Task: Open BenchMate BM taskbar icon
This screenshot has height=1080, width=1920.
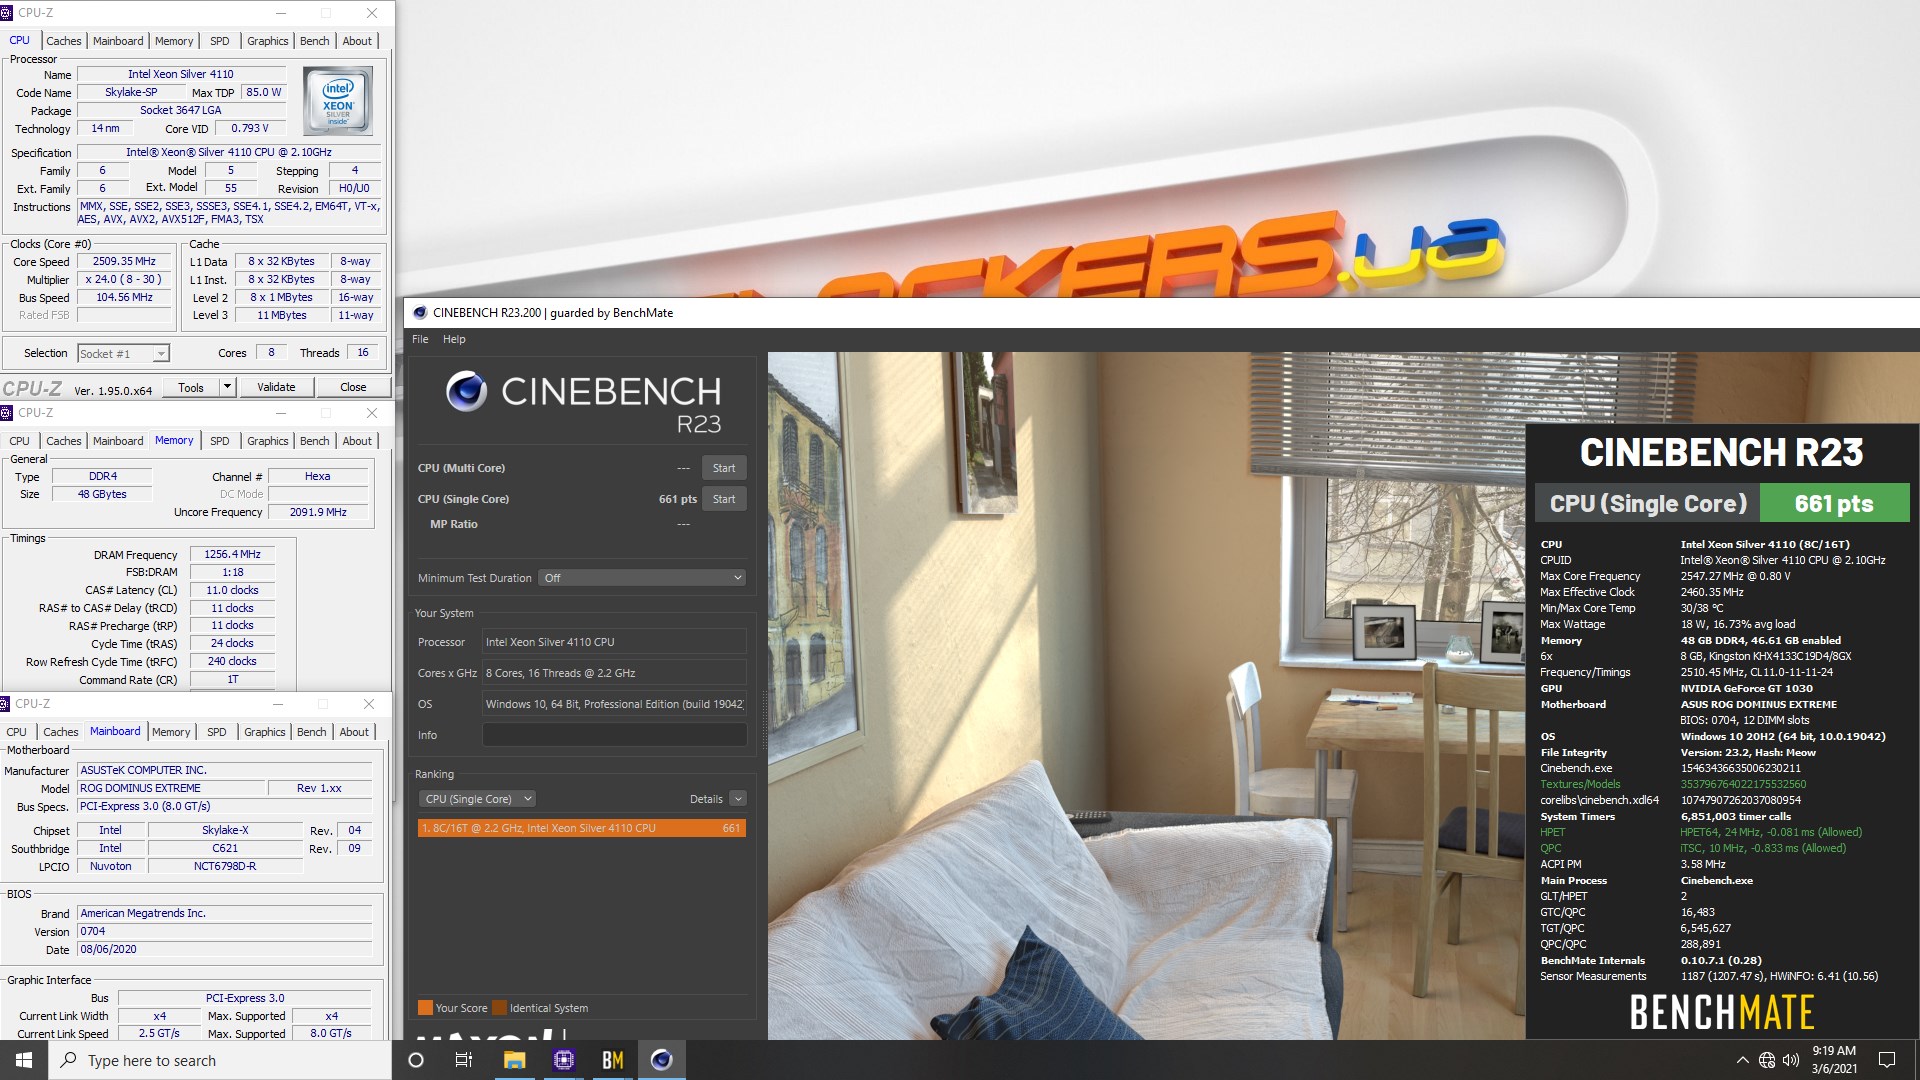Action: click(612, 1060)
